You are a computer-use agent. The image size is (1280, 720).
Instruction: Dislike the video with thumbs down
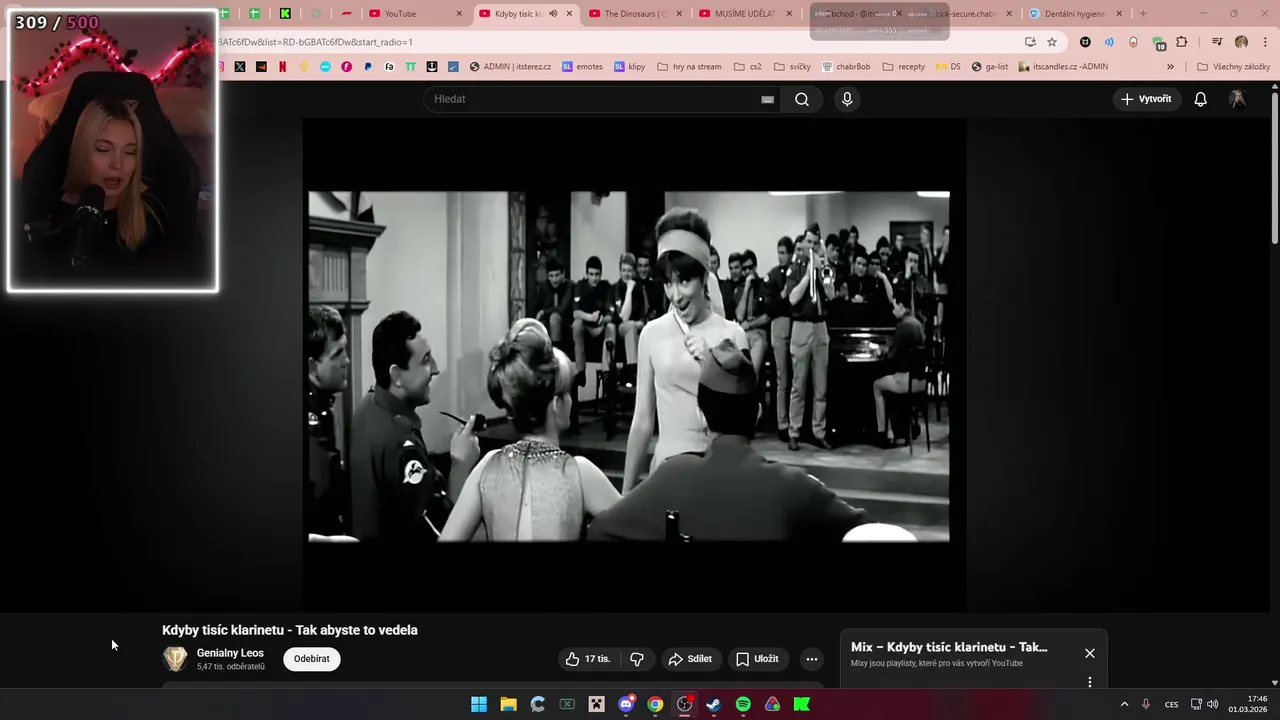[x=637, y=659]
